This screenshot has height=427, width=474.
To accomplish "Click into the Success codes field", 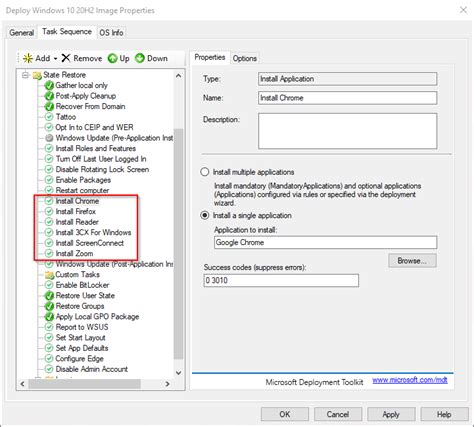I will pyautogui.click(x=281, y=280).
